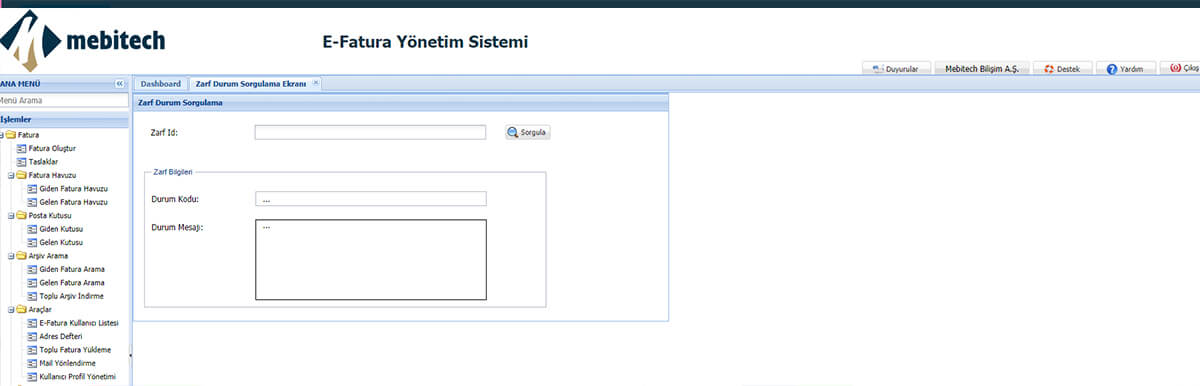Viewport: 1200px width, 386px height.
Task: Click the Giden Fatura Arama icon
Action: tap(32, 269)
